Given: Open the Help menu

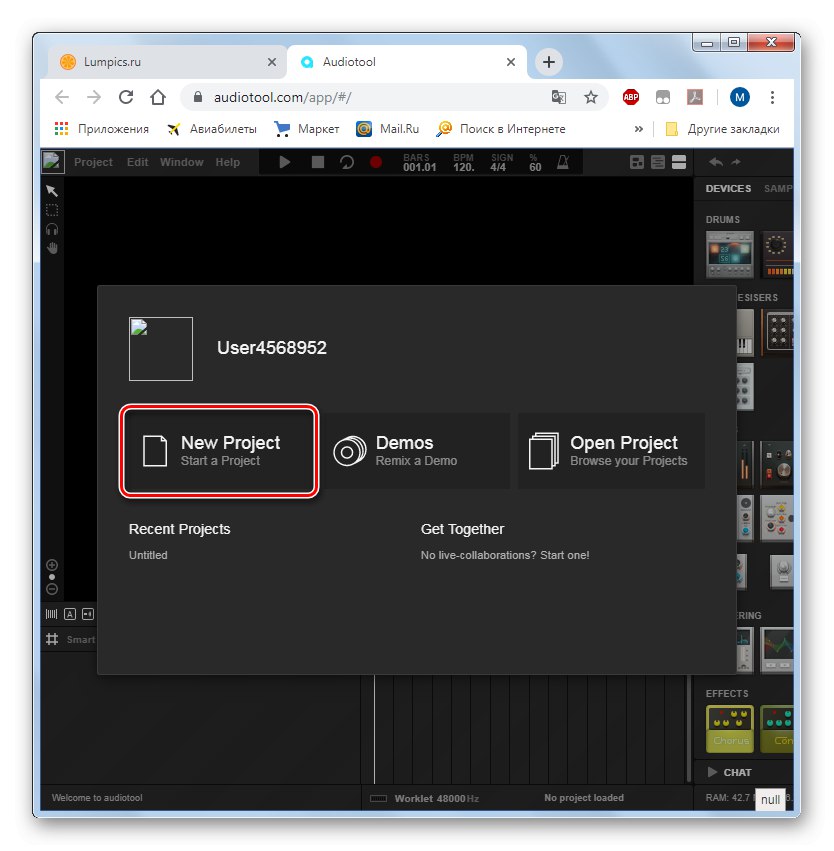Looking at the screenshot, I should [227, 162].
